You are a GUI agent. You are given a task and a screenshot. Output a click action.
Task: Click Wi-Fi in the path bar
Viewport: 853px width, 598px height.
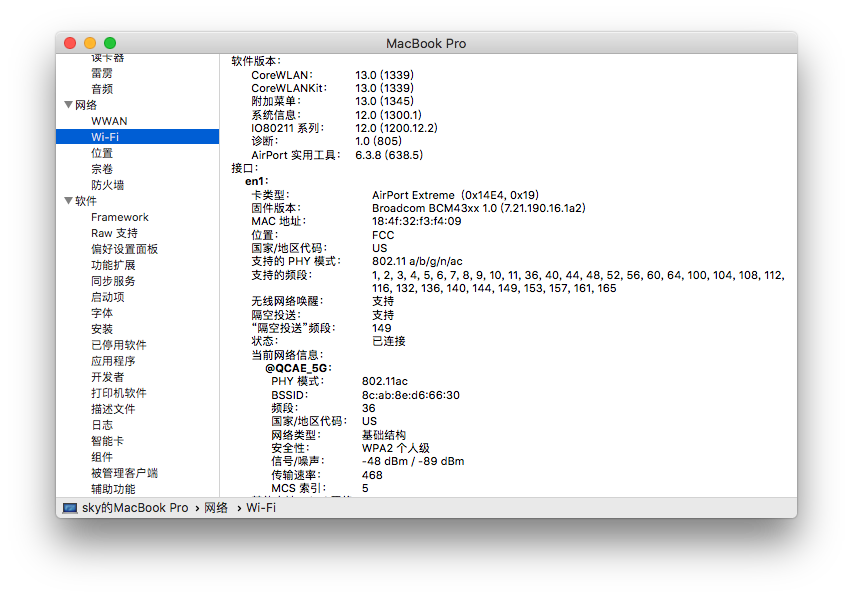pyautogui.click(x=261, y=508)
